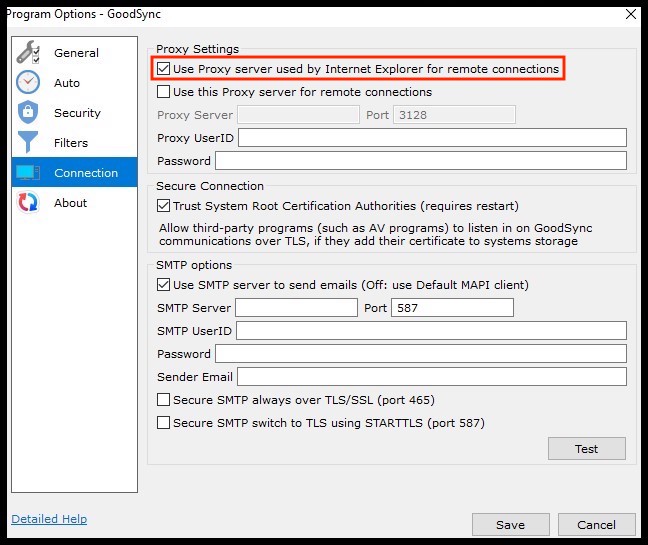Viewport: 648px width, 545px height.
Task: Click the General wrench icon
Action: tap(28, 52)
